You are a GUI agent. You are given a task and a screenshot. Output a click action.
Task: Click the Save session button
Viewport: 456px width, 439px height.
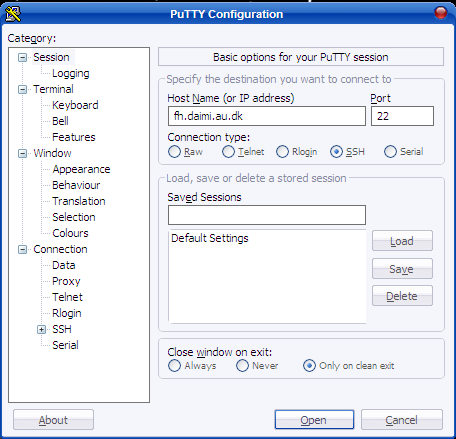pos(402,269)
